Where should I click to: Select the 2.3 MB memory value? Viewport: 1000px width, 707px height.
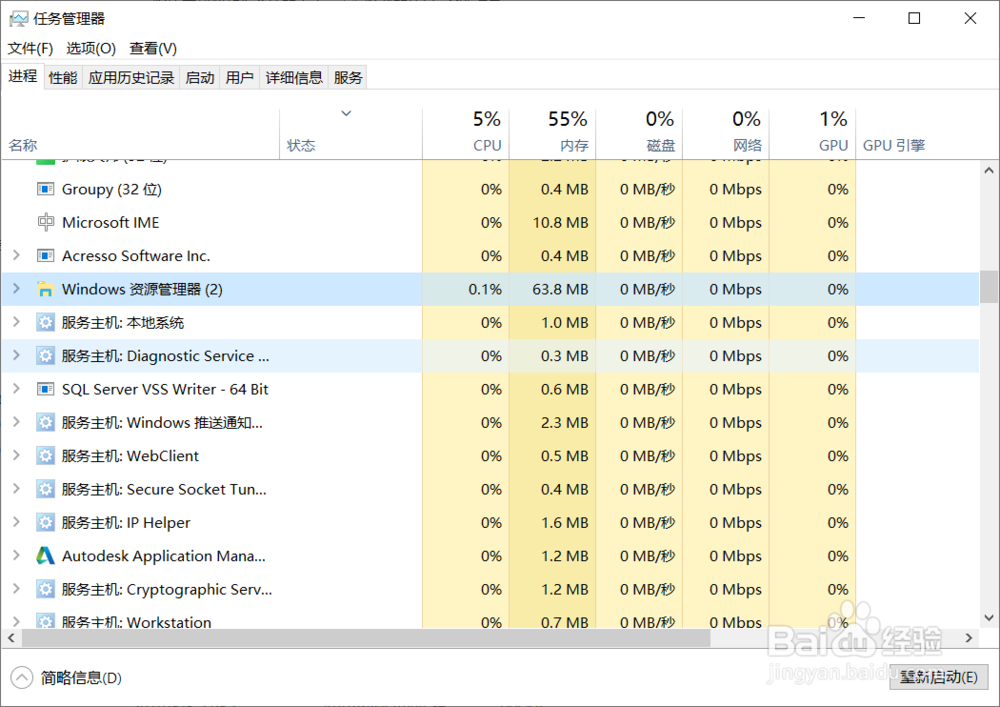pyautogui.click(x=564, y=423)
